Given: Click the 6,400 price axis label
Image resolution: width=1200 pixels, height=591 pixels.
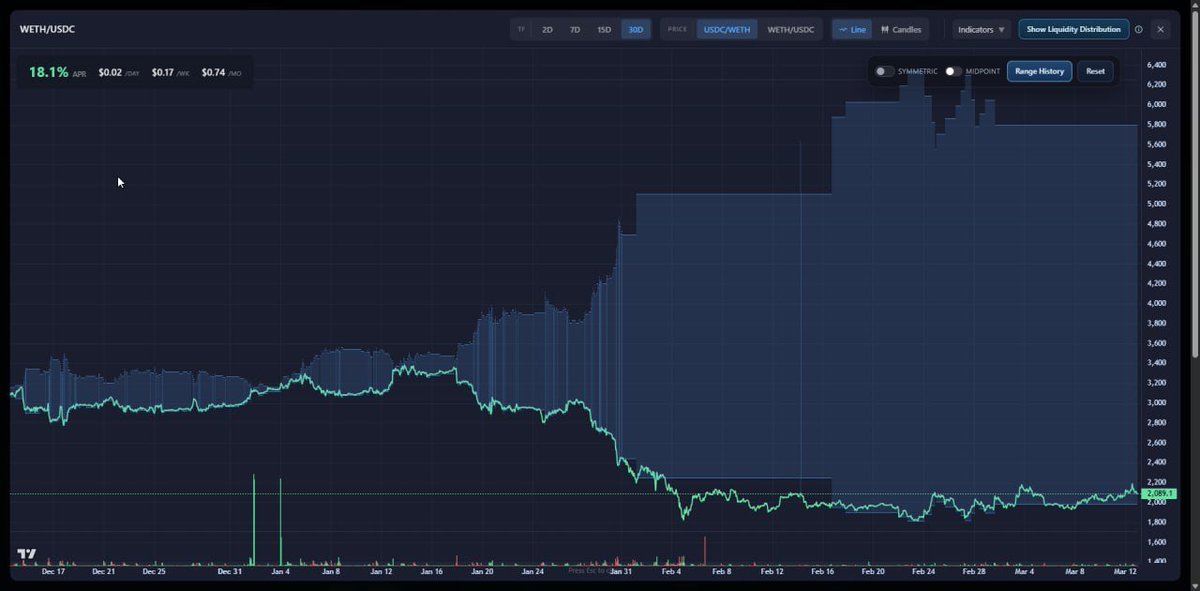Looking at the screenshot, I should point(1157,65).
